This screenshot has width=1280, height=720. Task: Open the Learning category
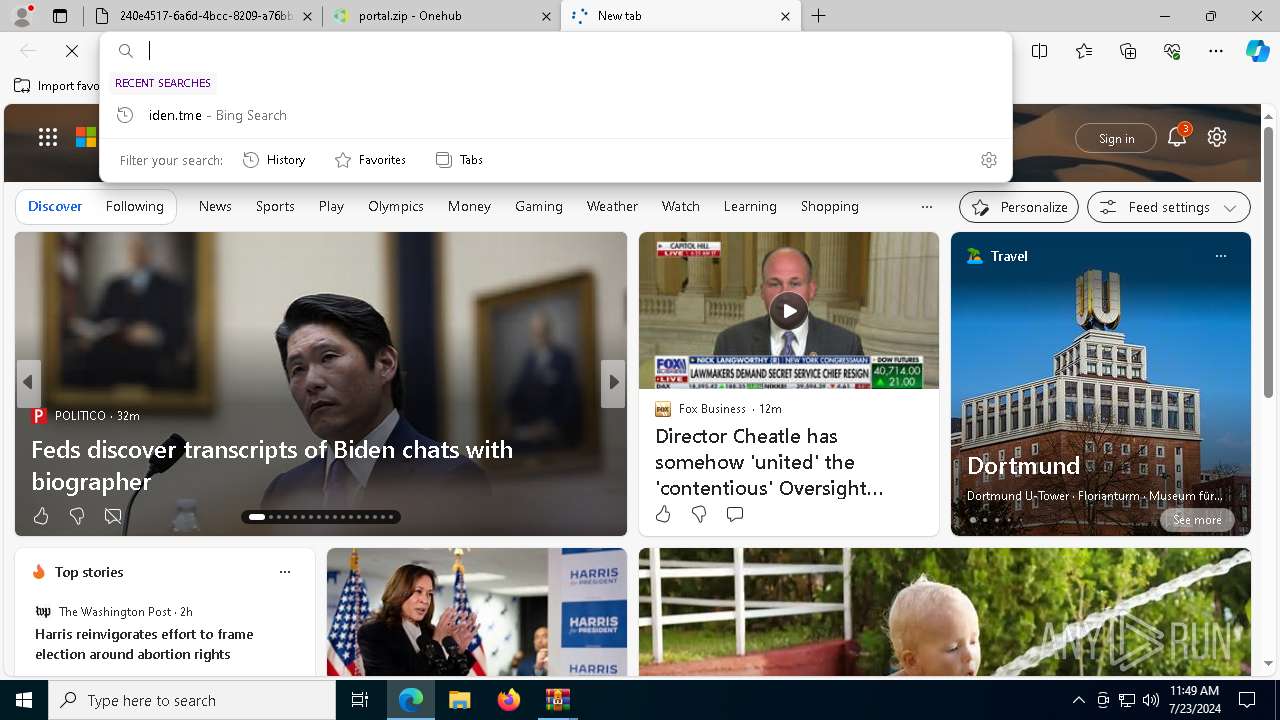pos(750,206)
